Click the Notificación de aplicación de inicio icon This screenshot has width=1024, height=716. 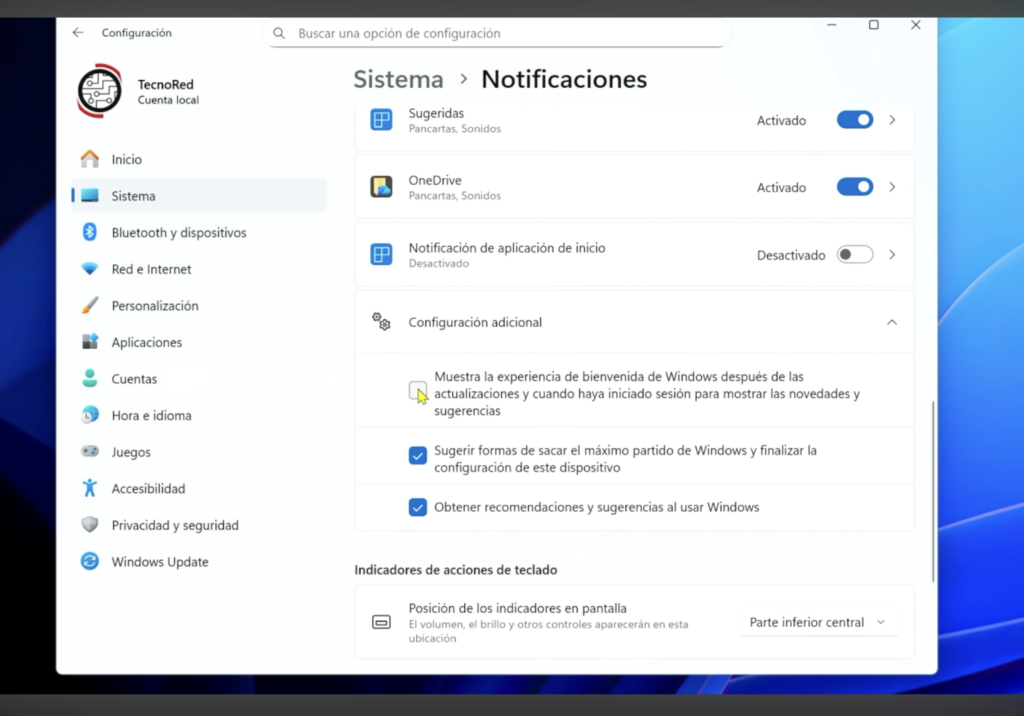point(381,254)
